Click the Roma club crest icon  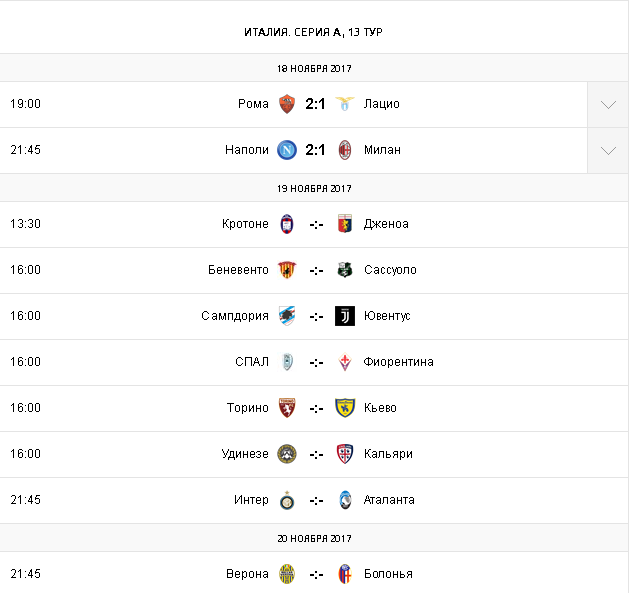click(287, 104)
